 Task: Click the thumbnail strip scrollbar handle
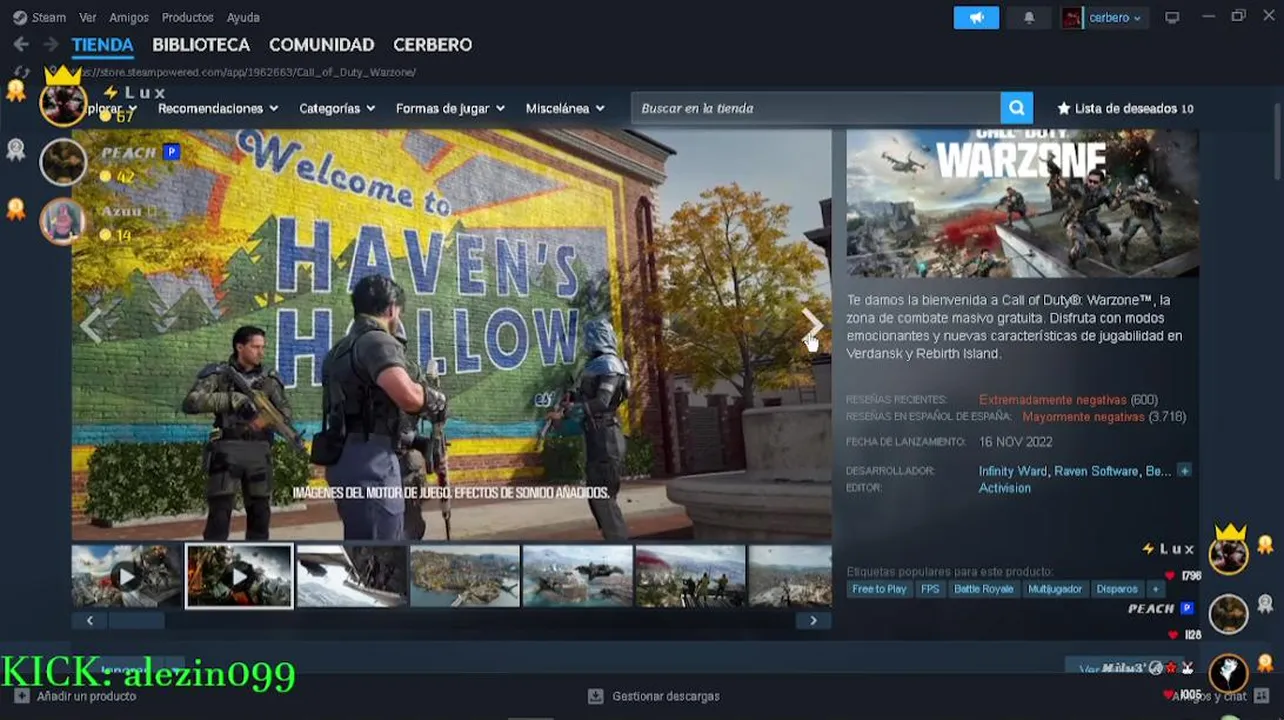pos(136,621)
